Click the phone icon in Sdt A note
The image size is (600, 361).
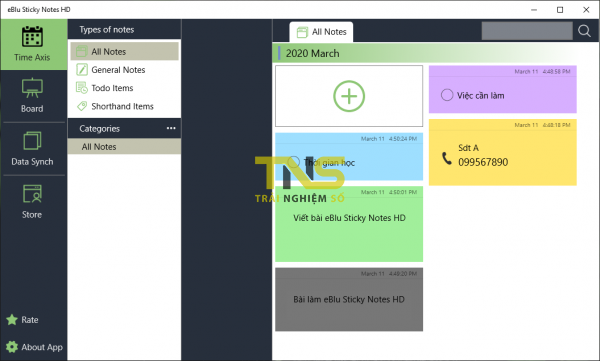[x=447, y=158]
